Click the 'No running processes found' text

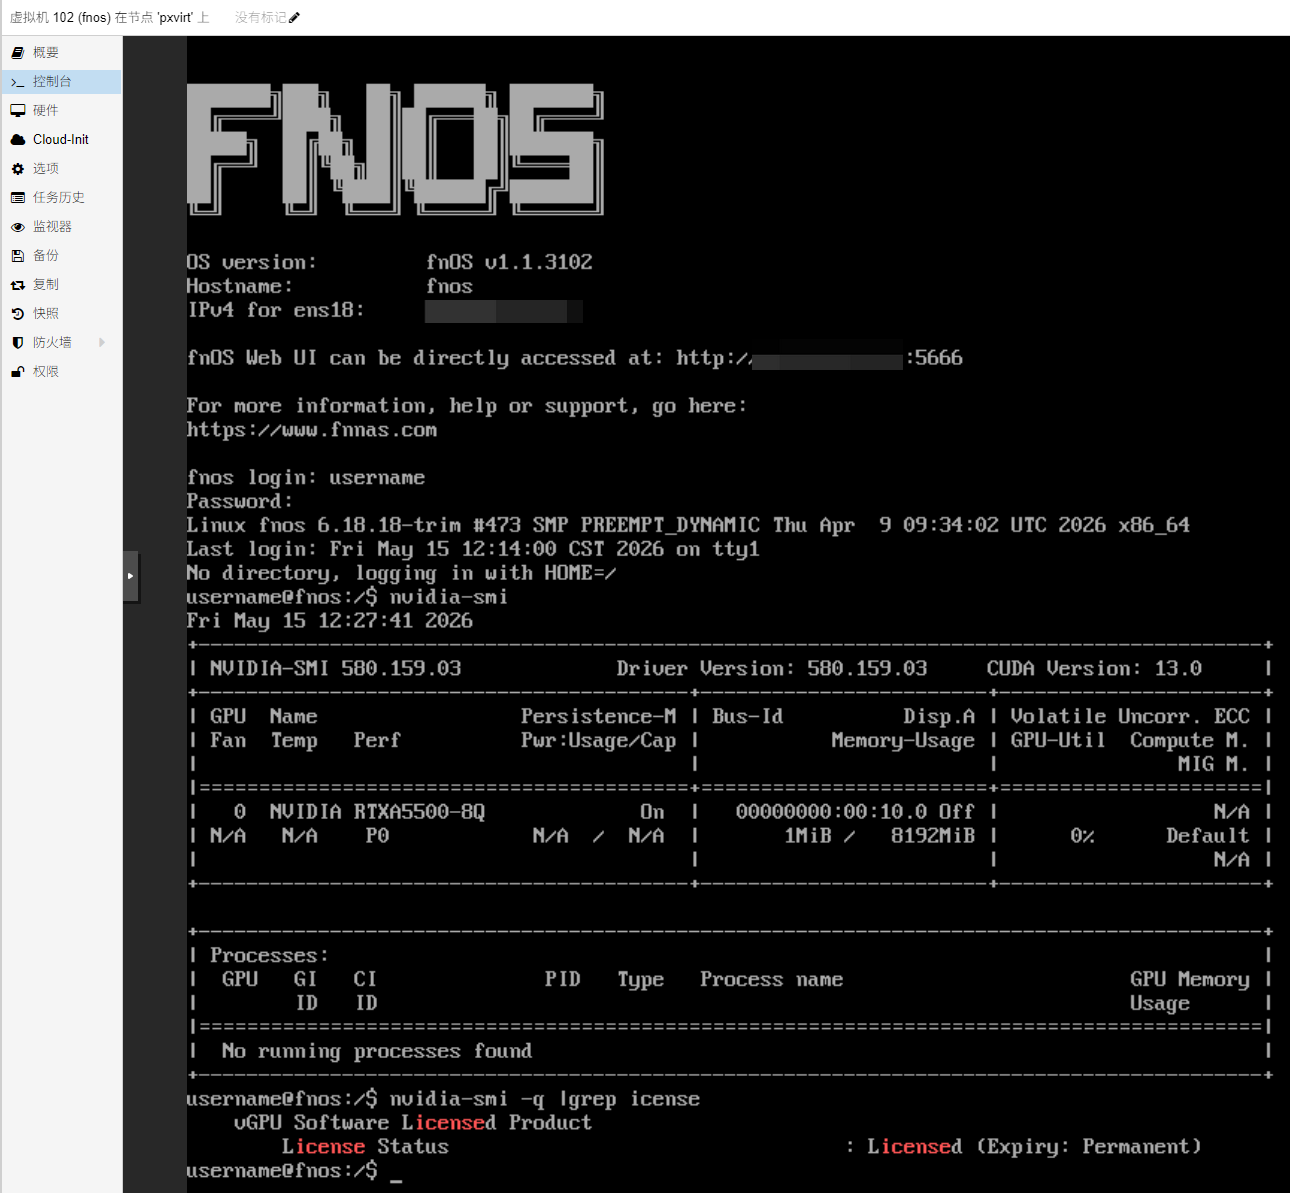tap(377, 1051)
